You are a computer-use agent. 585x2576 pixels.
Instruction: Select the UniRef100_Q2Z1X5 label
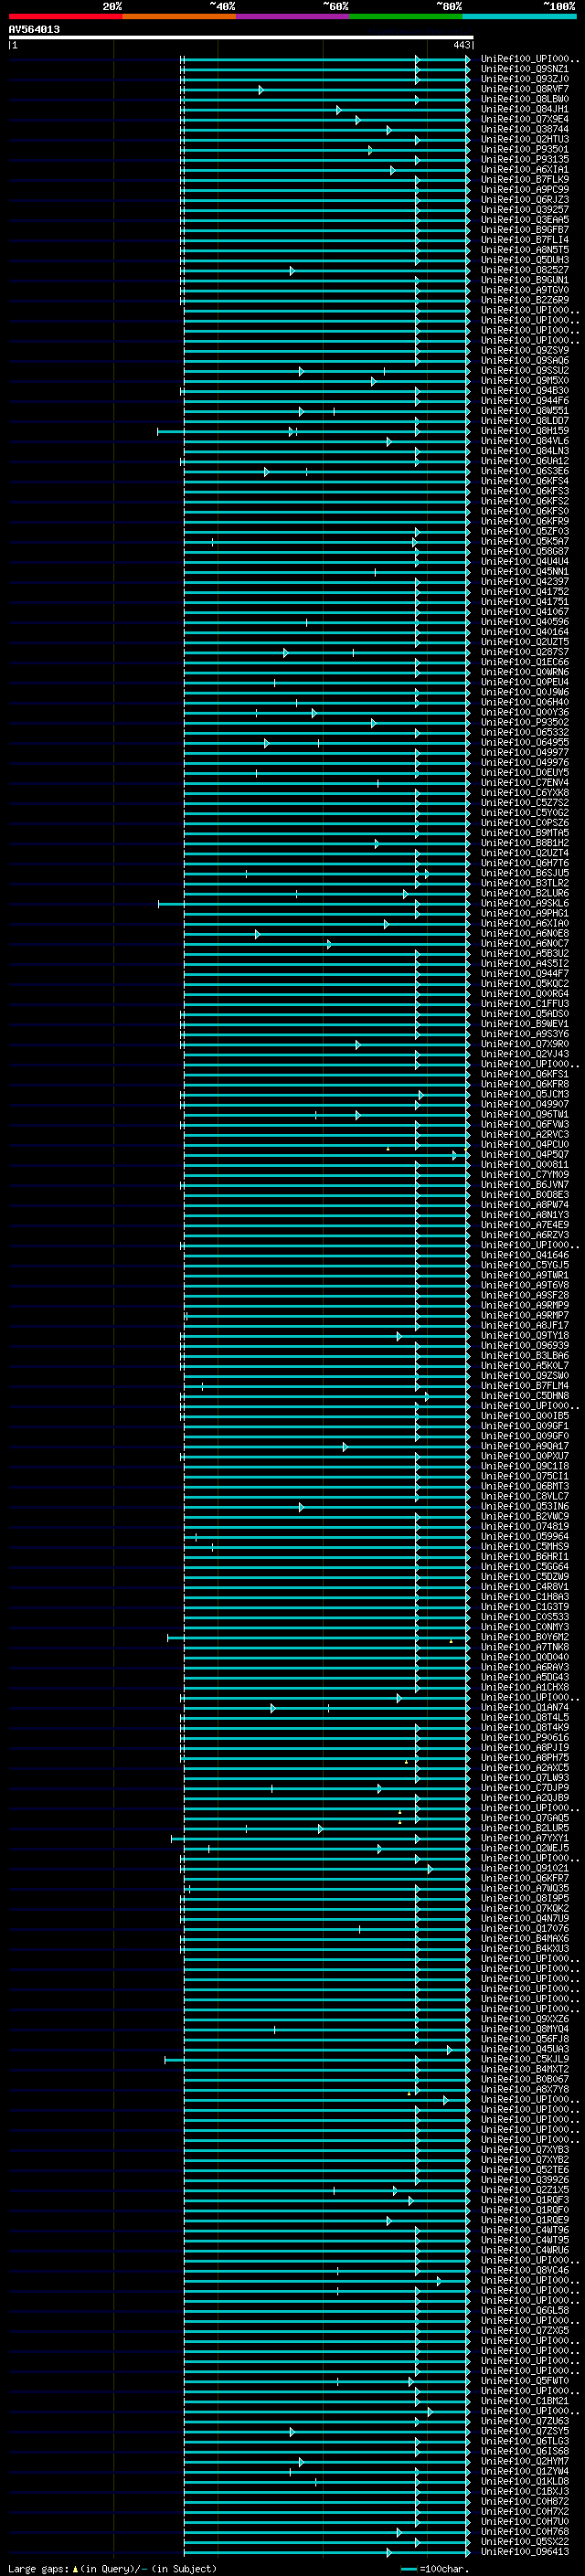pyautogui.click(x=525, y=2190)
